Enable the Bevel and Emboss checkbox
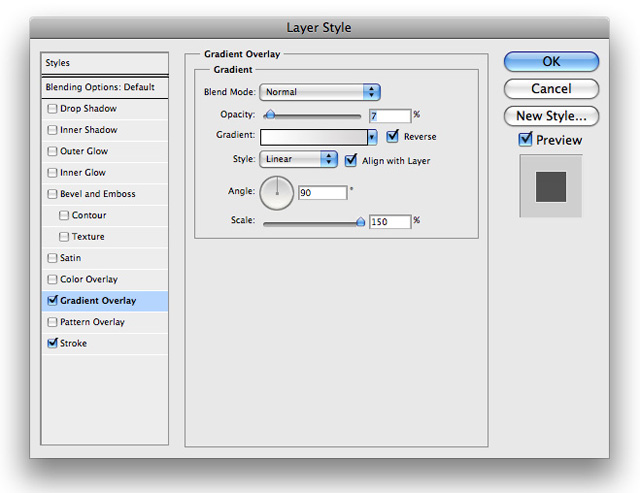 tap(52, 194)
